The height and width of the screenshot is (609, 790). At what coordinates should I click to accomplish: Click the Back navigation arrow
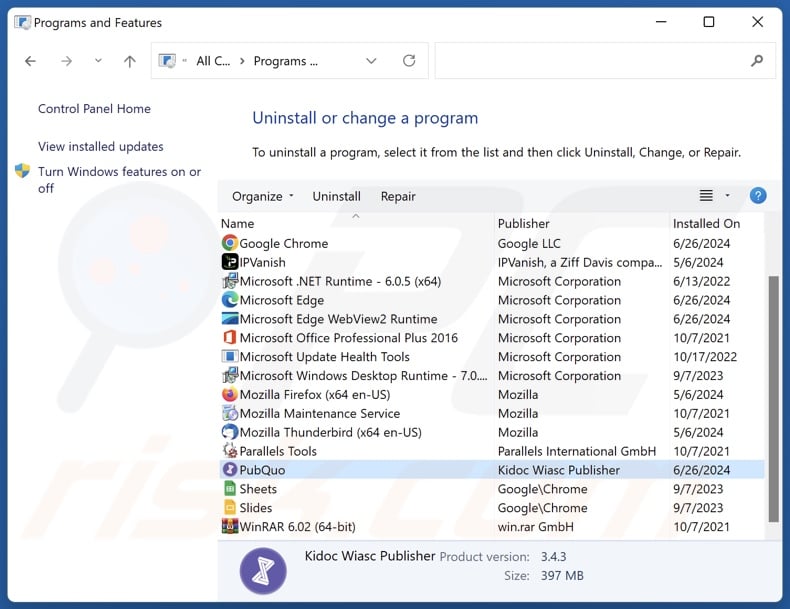tap(31, 61)
